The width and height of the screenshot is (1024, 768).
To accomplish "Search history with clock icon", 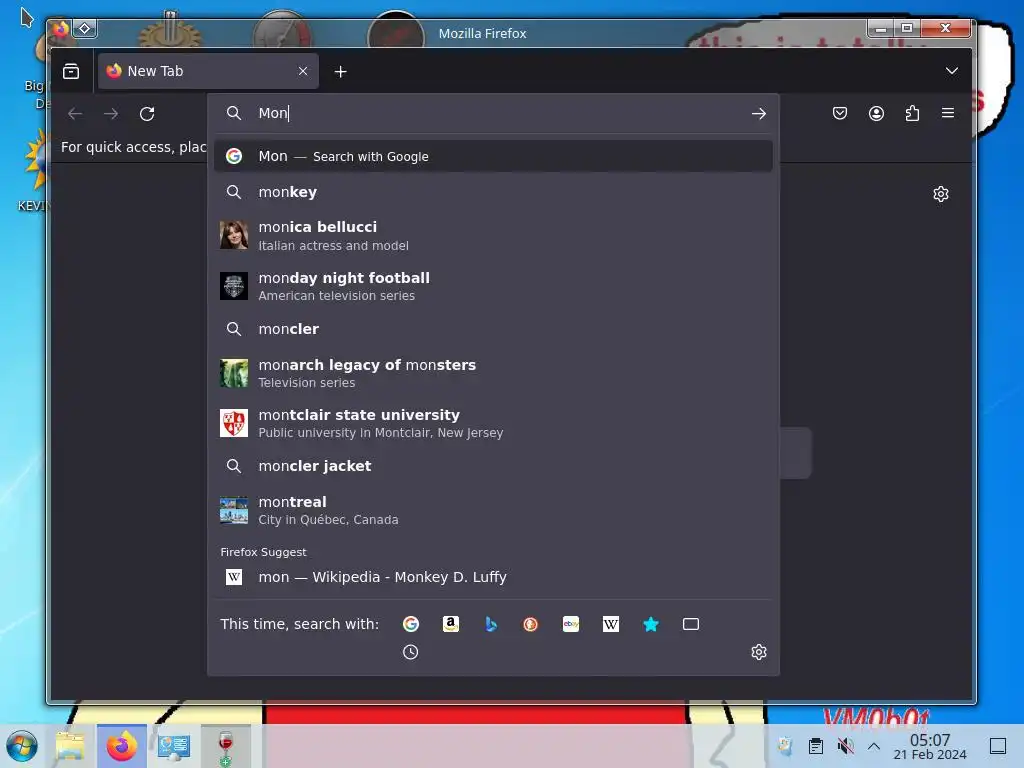I will [x=411, y=652].
